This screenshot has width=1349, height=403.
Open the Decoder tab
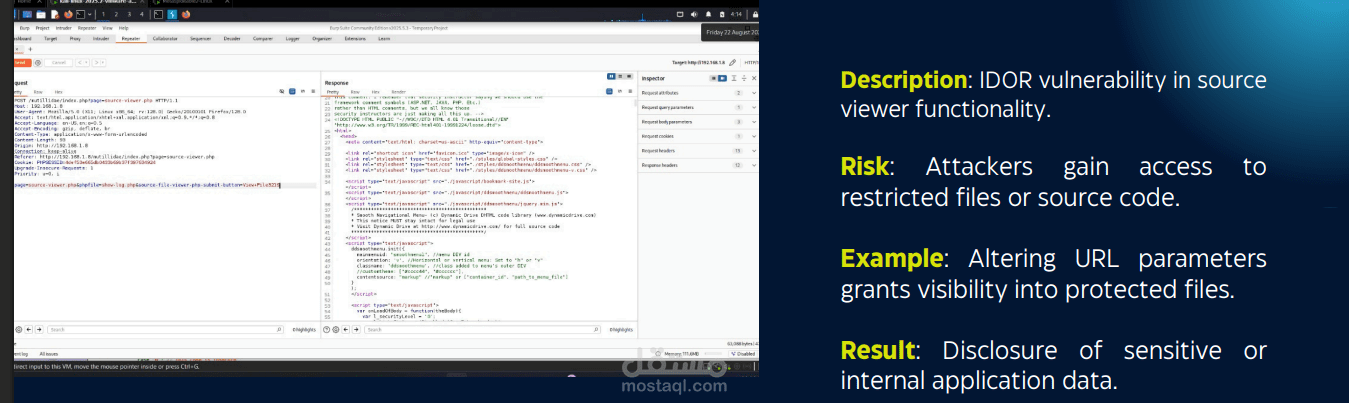coord(232,38)
